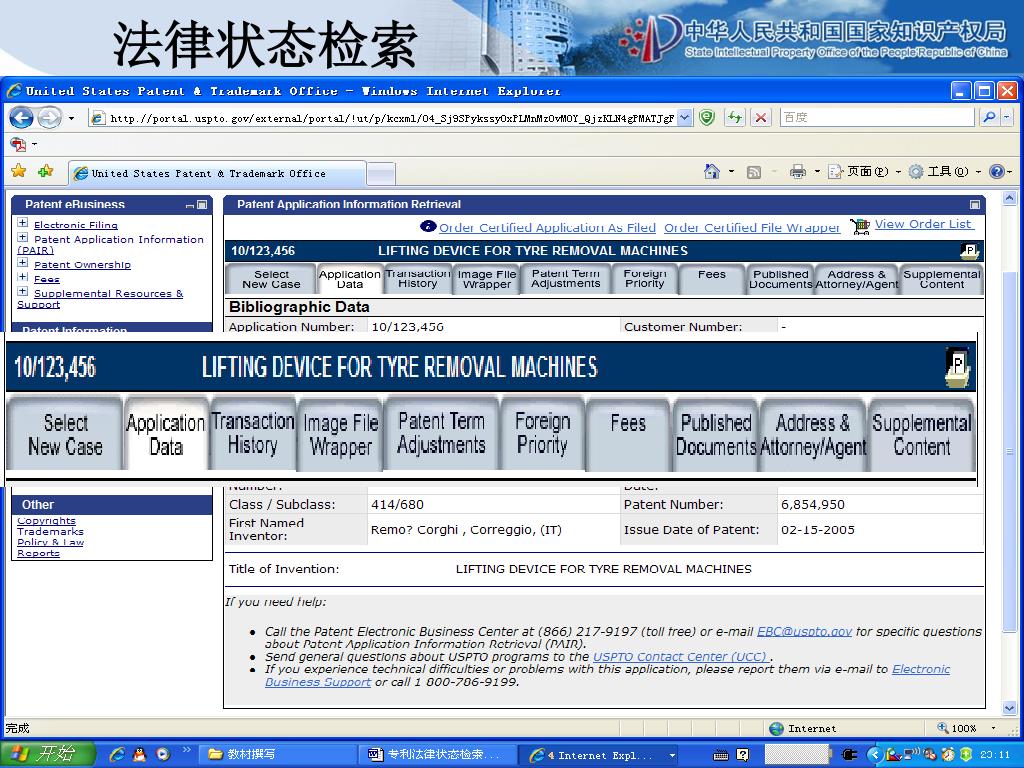Viewport: 1024px width, 768px height.
Task: Expand the Patent Ownership plus icon
Action: (23, 263)
